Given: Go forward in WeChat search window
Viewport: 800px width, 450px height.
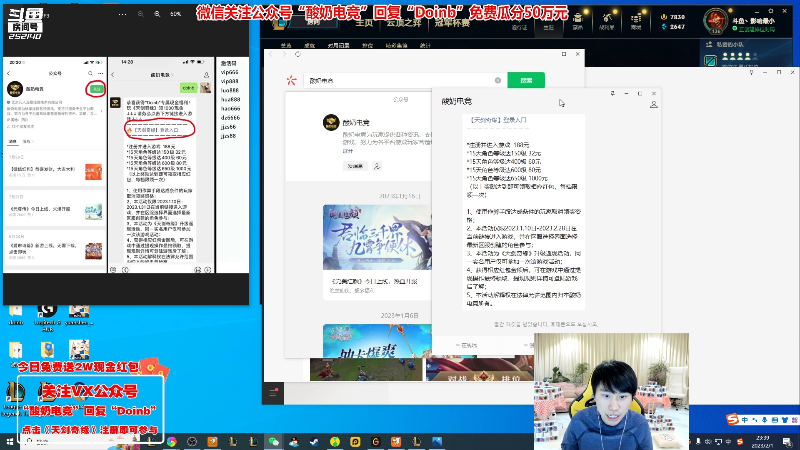Looking at the screenshot, I should [x=284, y=54].
